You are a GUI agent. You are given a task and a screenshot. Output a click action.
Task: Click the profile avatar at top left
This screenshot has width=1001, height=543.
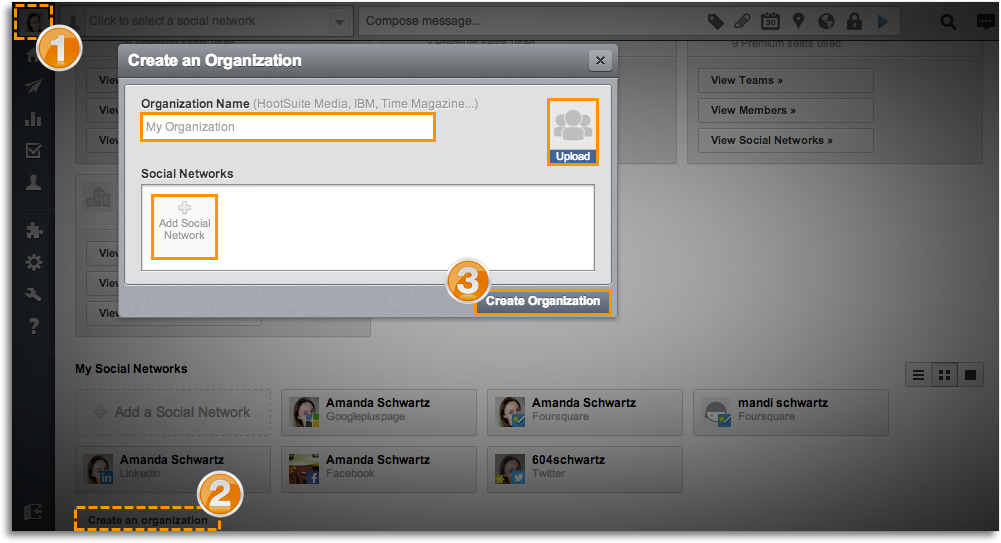tap(33, 22)
